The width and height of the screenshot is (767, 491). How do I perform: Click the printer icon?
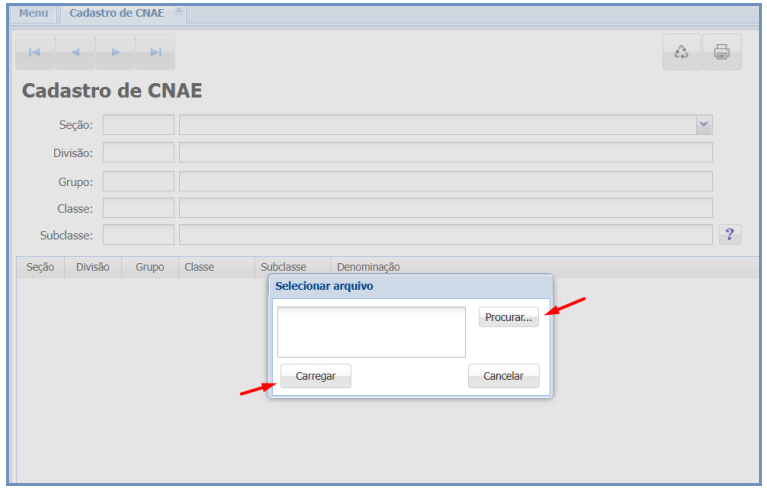[721, 52]
